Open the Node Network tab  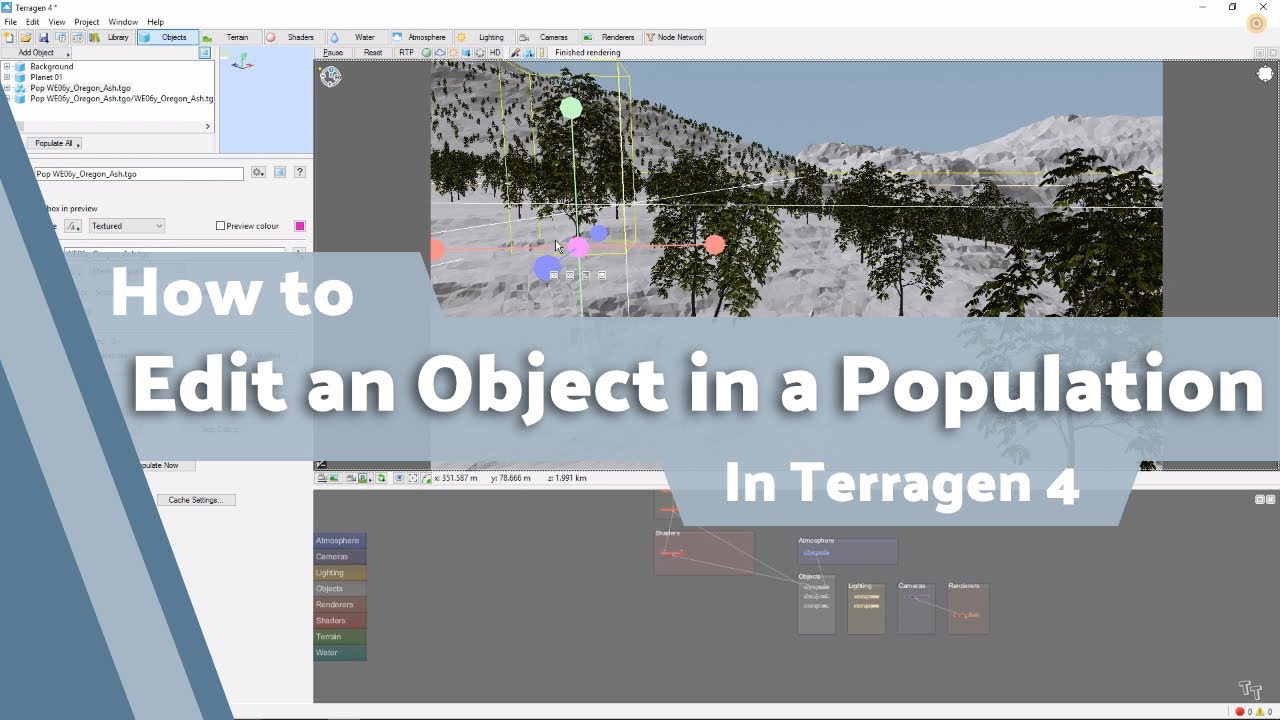675,37
